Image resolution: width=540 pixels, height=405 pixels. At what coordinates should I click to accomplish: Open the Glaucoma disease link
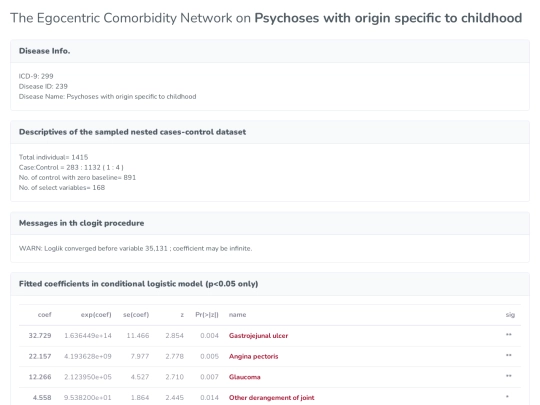245,377
